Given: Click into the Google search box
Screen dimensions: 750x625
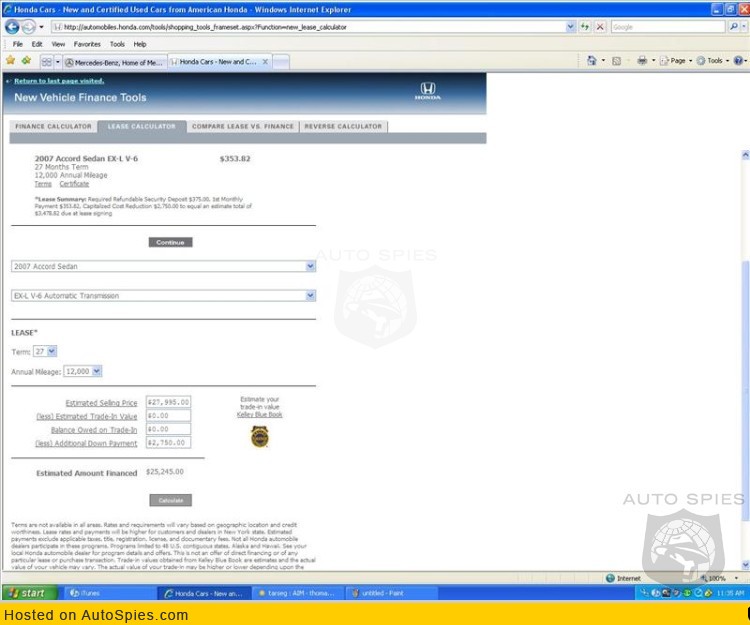Looking at the screenshot, I should pos(668,27).
